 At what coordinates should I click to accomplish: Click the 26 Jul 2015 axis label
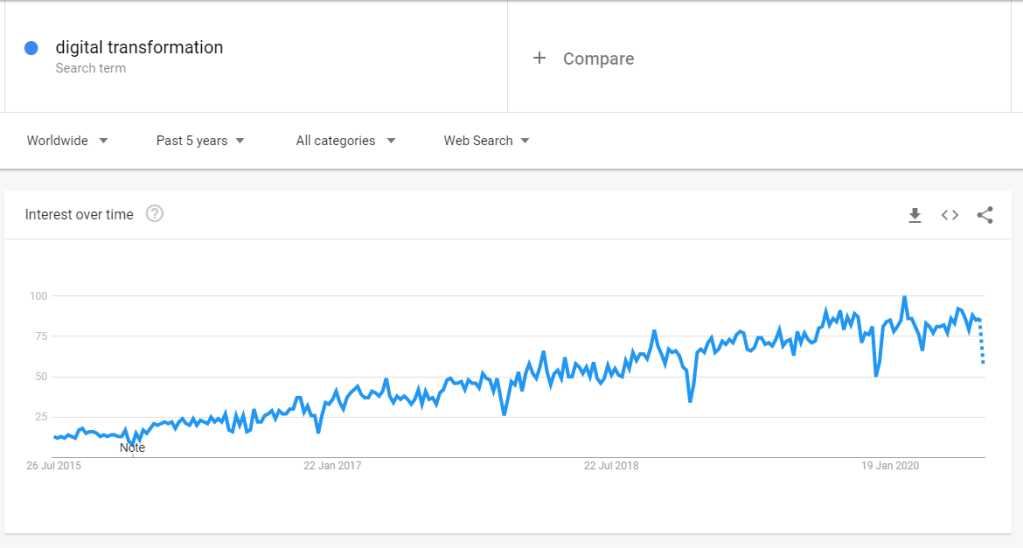coord(55,465)
